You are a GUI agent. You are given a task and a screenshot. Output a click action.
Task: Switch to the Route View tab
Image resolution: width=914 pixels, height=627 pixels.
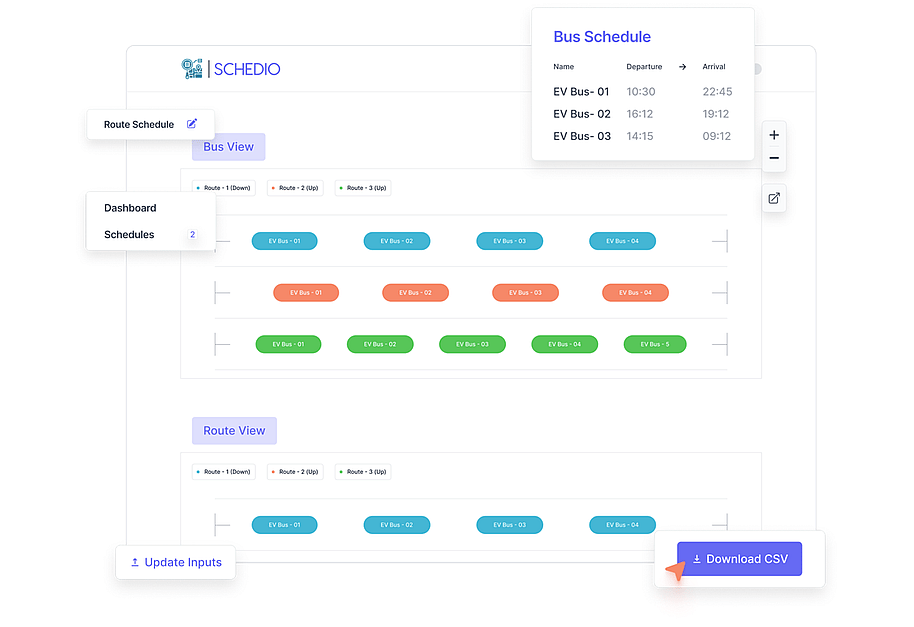(x=234, y=431)
